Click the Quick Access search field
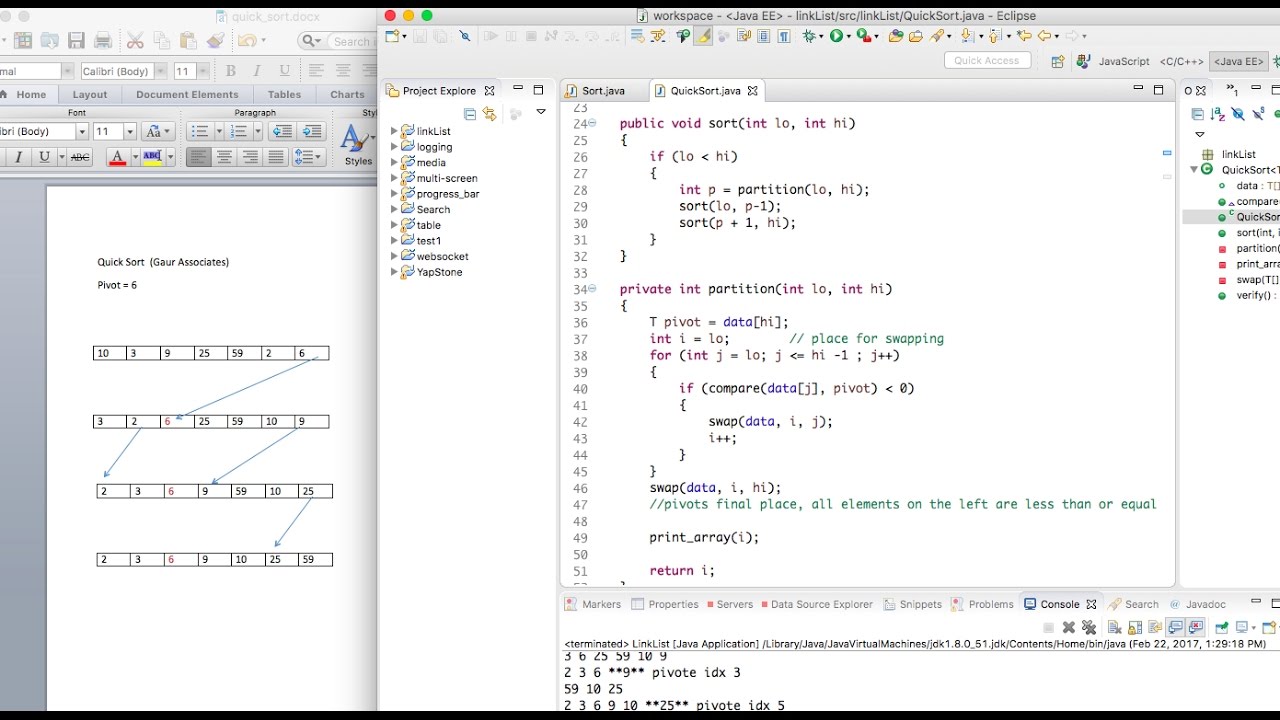The height and width of the screenshot is (720, 1280). [x=986, y=61]
